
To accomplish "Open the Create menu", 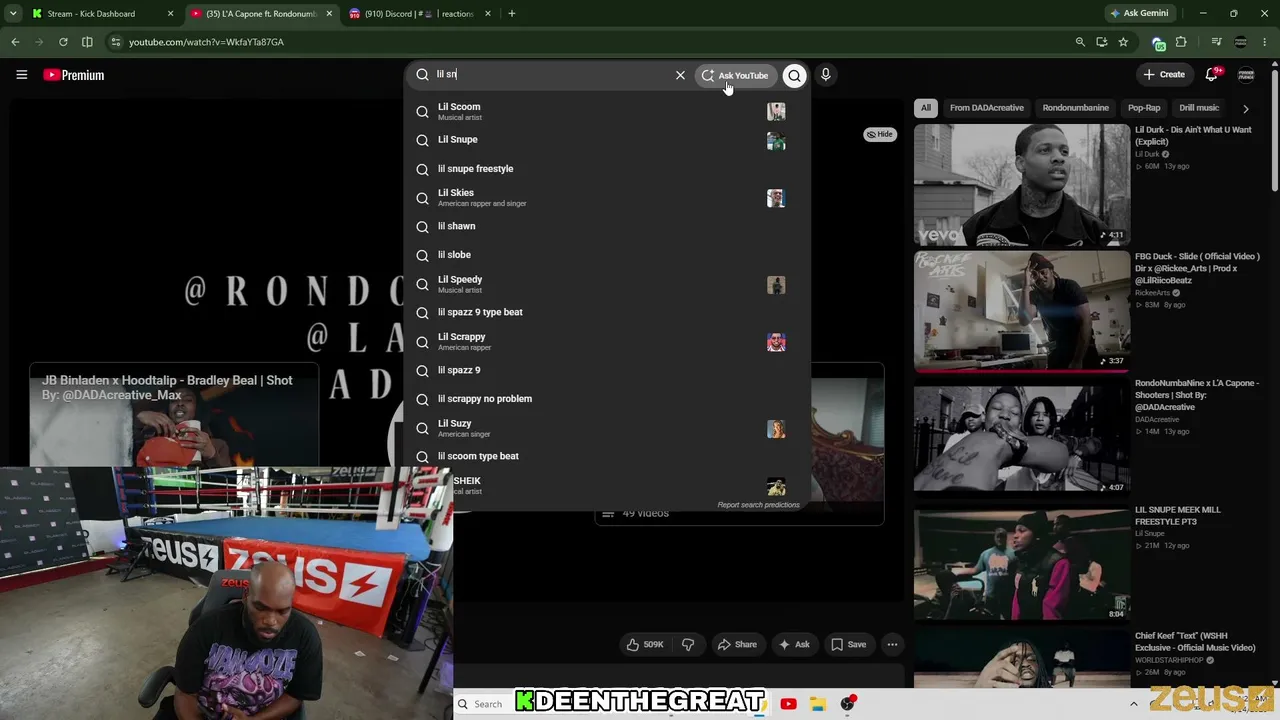I will [1165, 75].
